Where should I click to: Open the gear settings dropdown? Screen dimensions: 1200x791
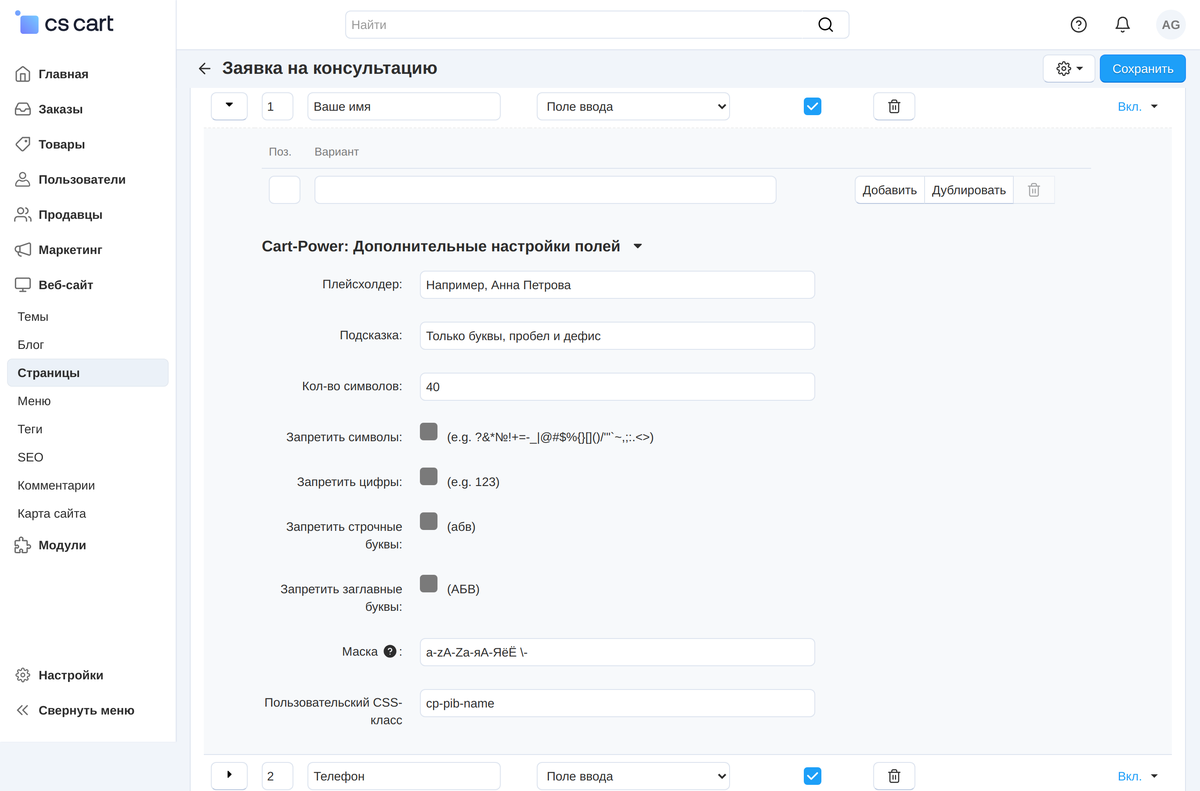[x=1069, y=68]
